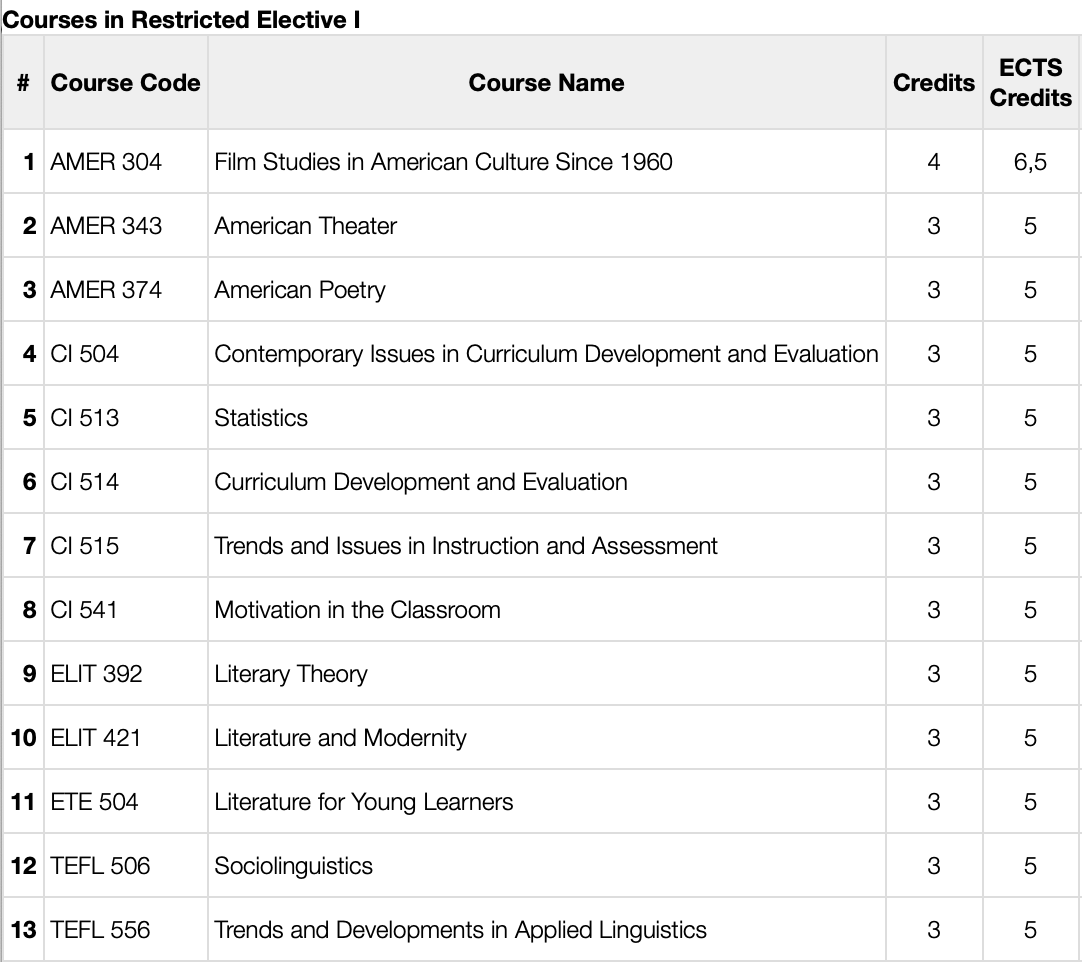Click the Statistics course name

[261, 418]
